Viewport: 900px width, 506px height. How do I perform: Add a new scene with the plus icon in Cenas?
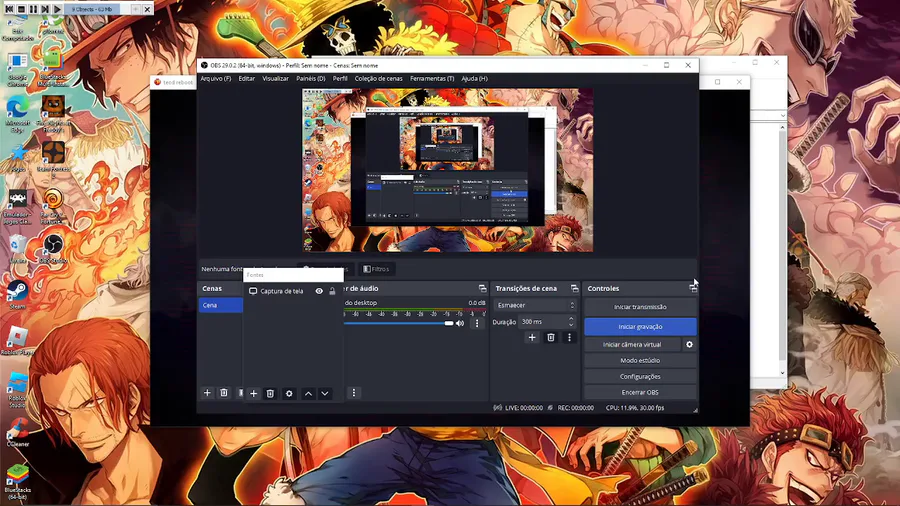(207, 393)
